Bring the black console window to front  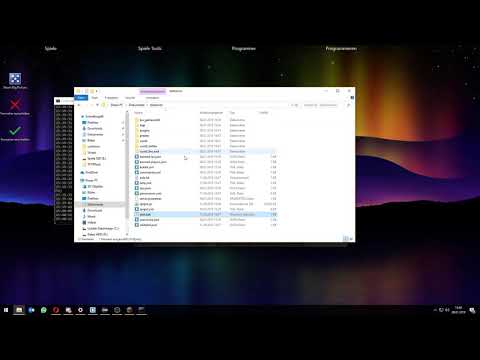(64, 160)
